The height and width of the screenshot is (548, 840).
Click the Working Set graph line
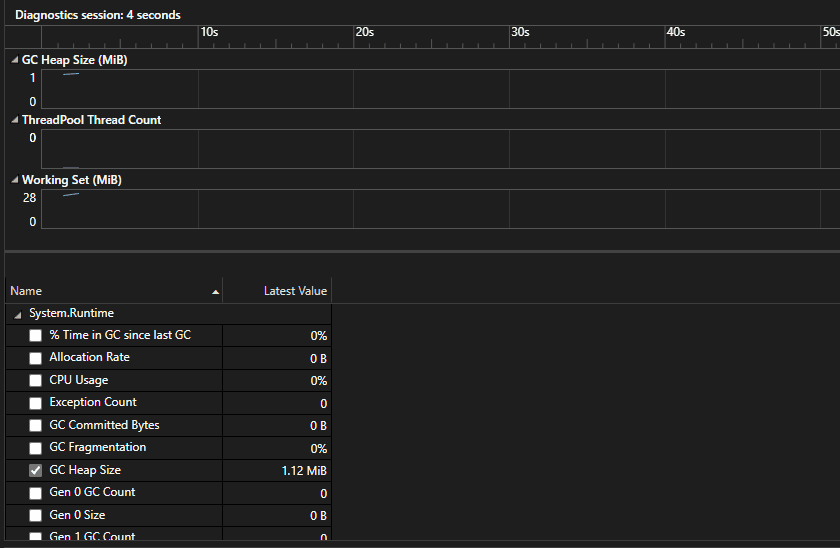point(71,194)
